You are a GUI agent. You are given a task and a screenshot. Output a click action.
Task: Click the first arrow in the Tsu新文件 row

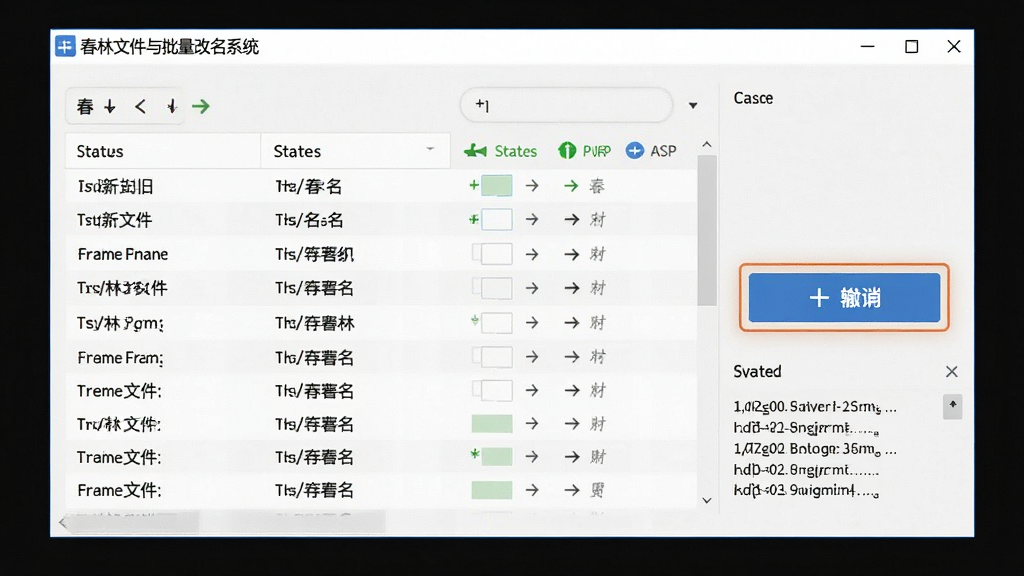pos(532,219)
